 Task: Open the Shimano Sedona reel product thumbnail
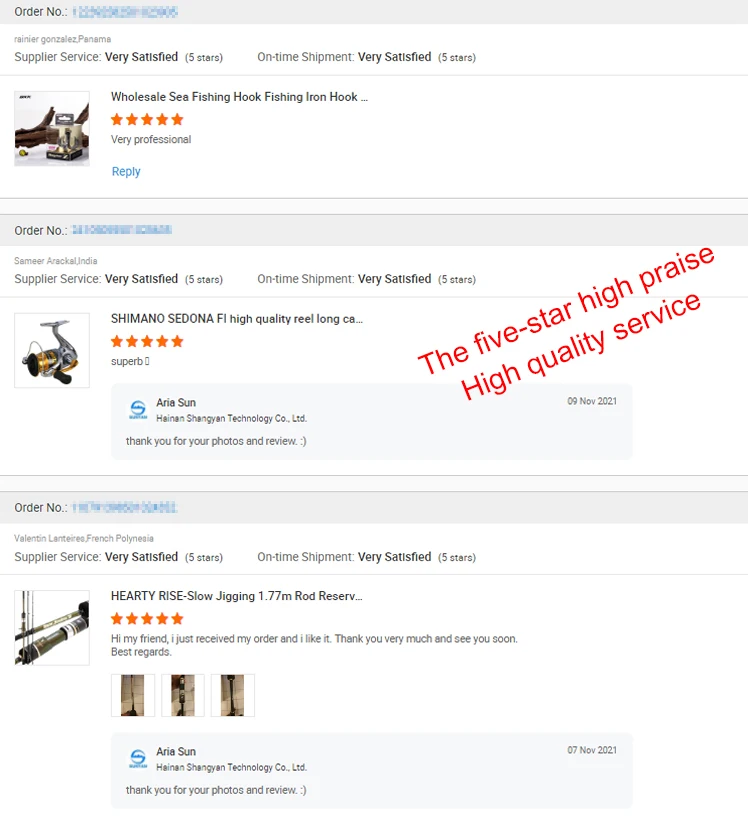tap(52, 350)
